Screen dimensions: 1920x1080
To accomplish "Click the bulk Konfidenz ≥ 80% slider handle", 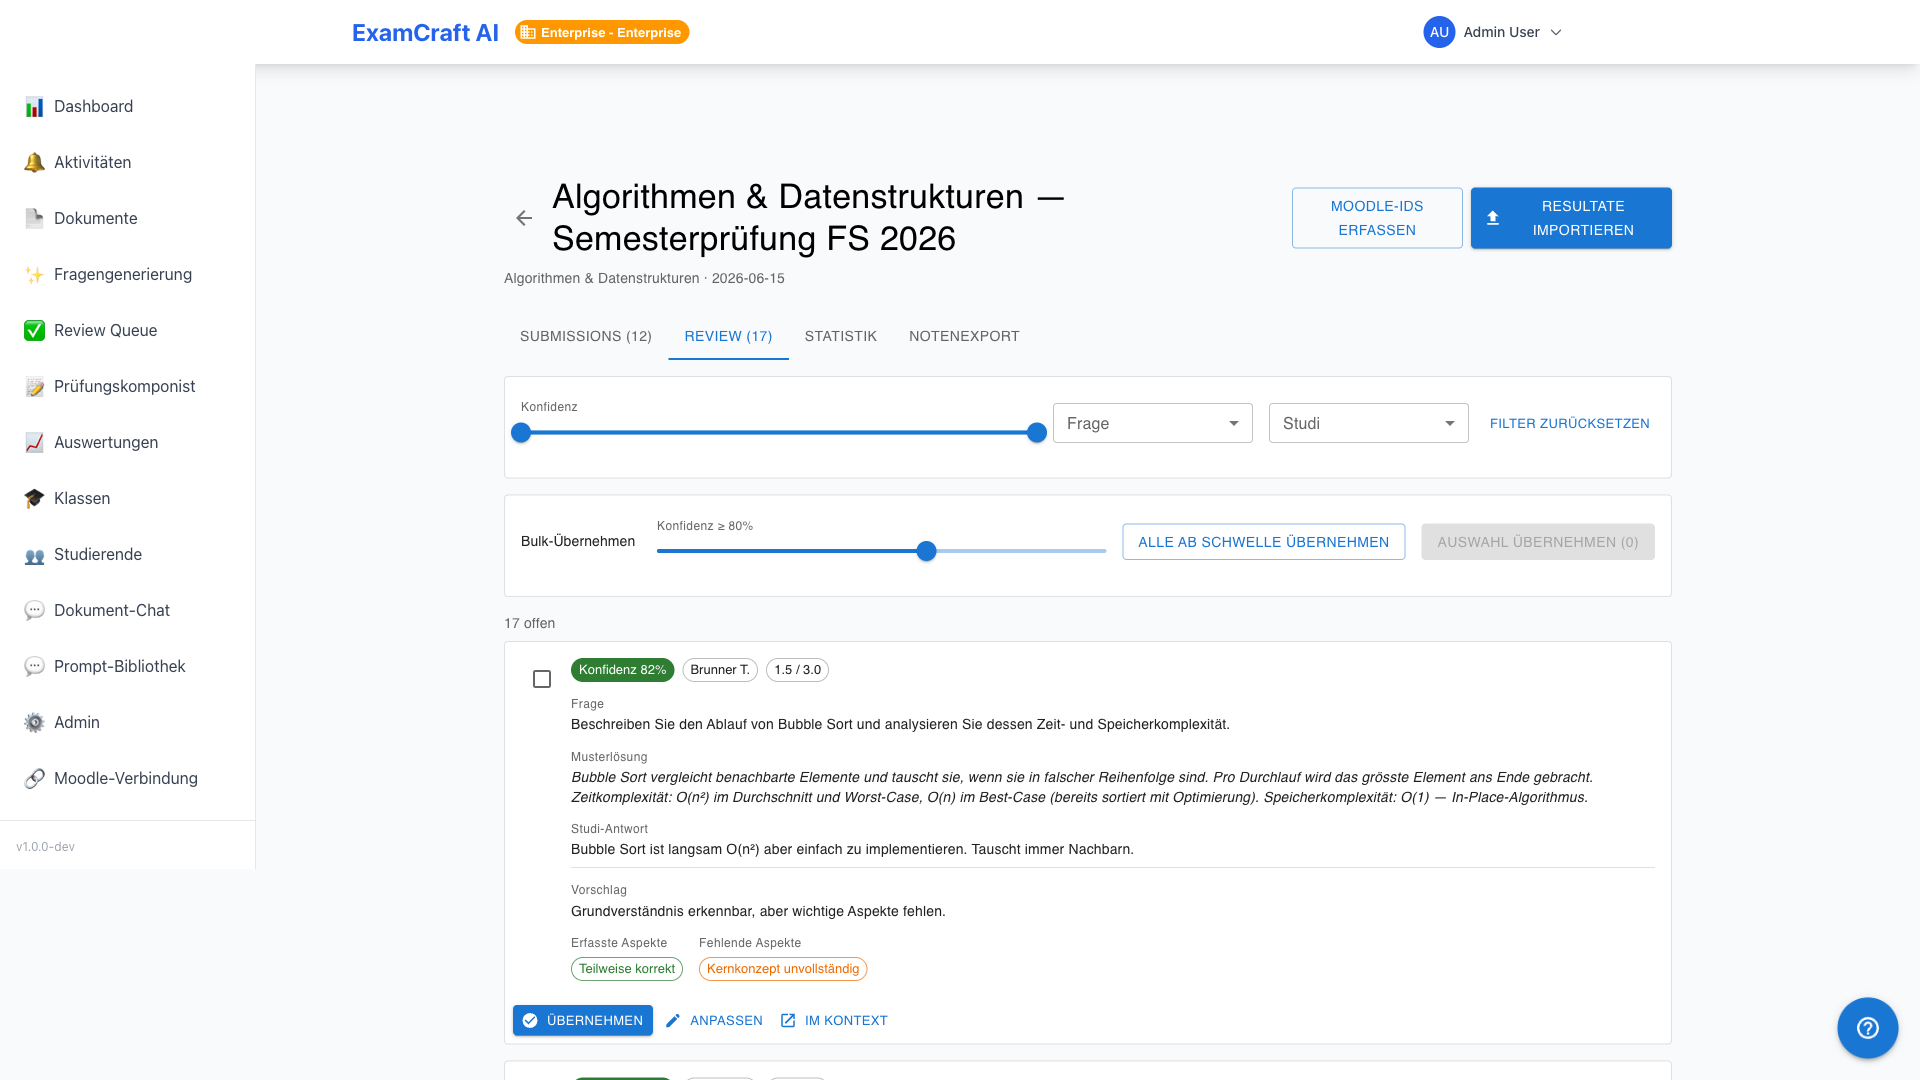I will coord(927,551).
